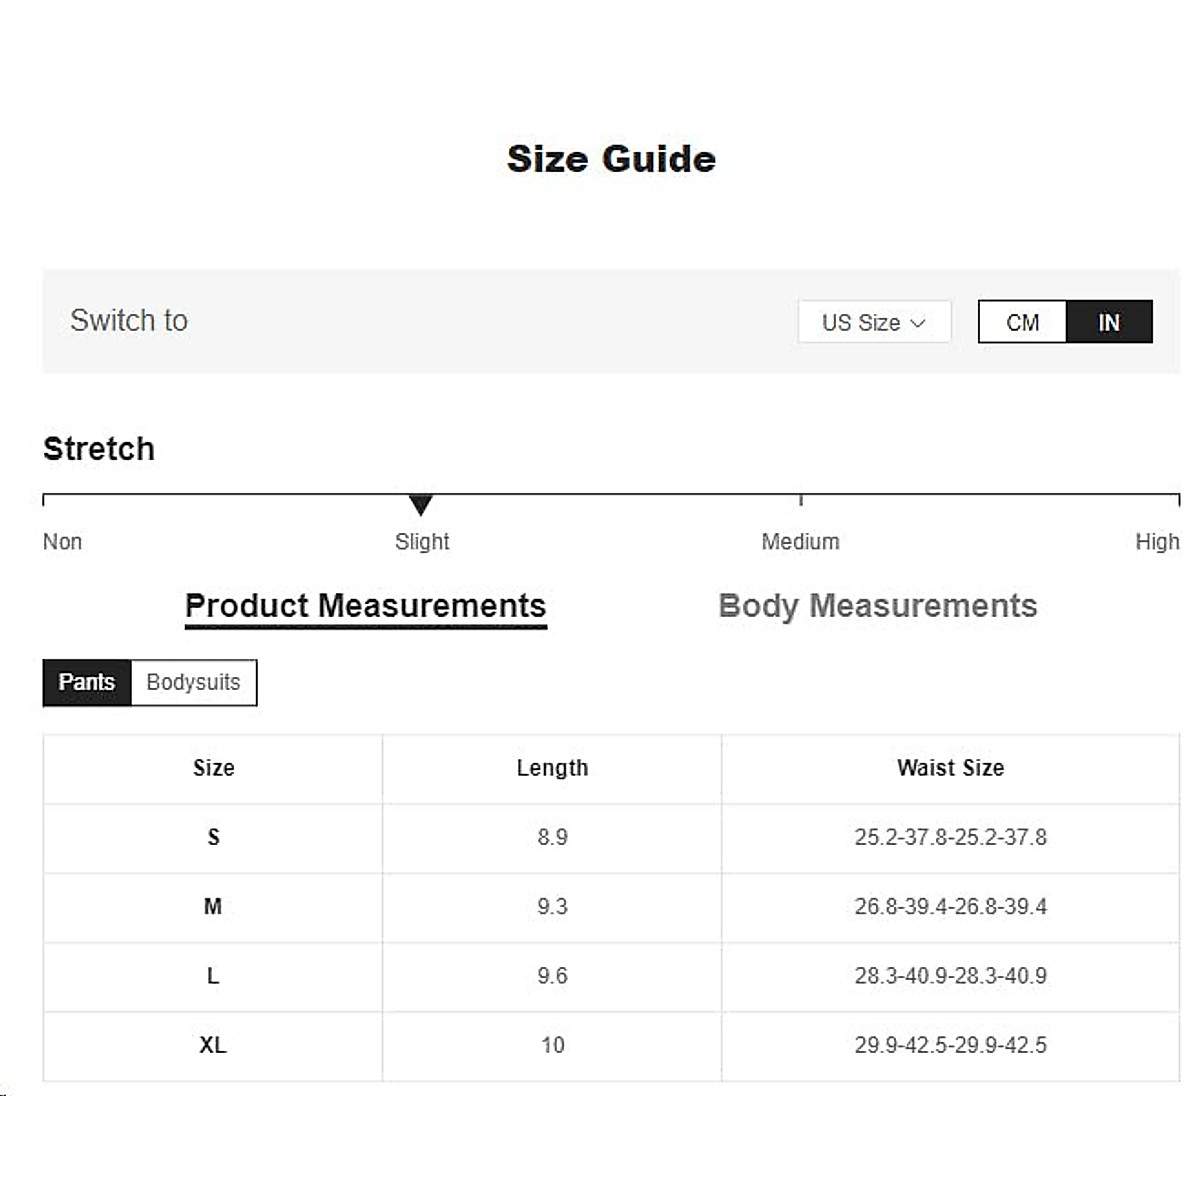Click the High stretch label
This screenshot has width=1200, height=1200.
tap(1157, 542)
